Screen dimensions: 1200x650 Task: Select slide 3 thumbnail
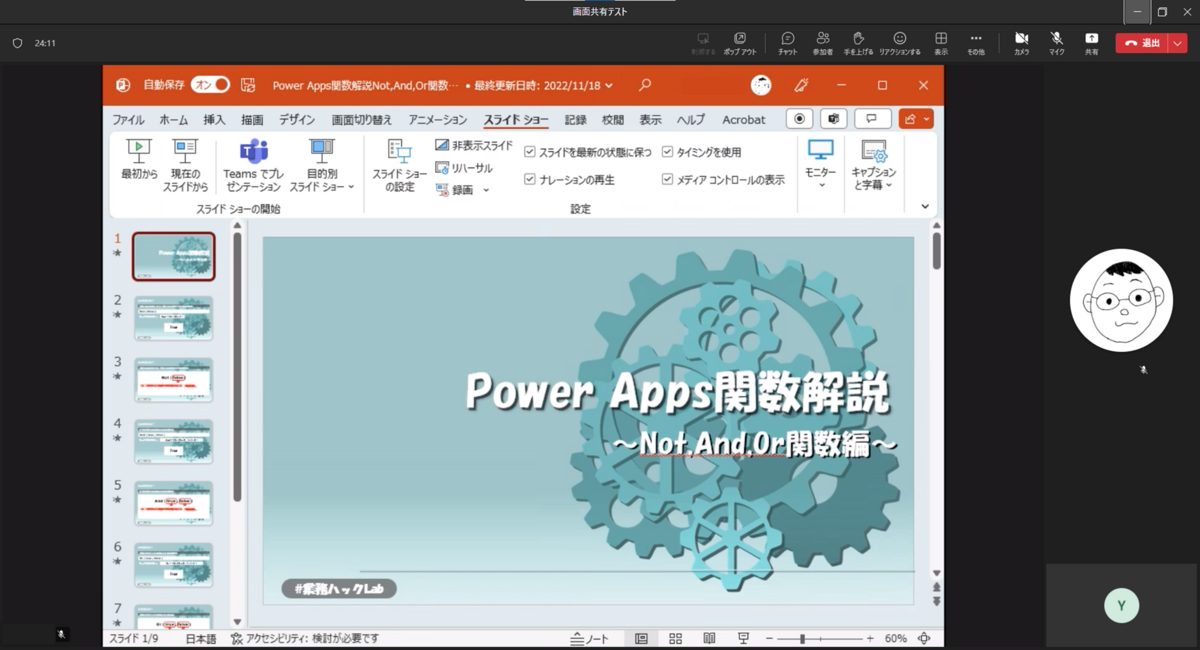[174, 380]
